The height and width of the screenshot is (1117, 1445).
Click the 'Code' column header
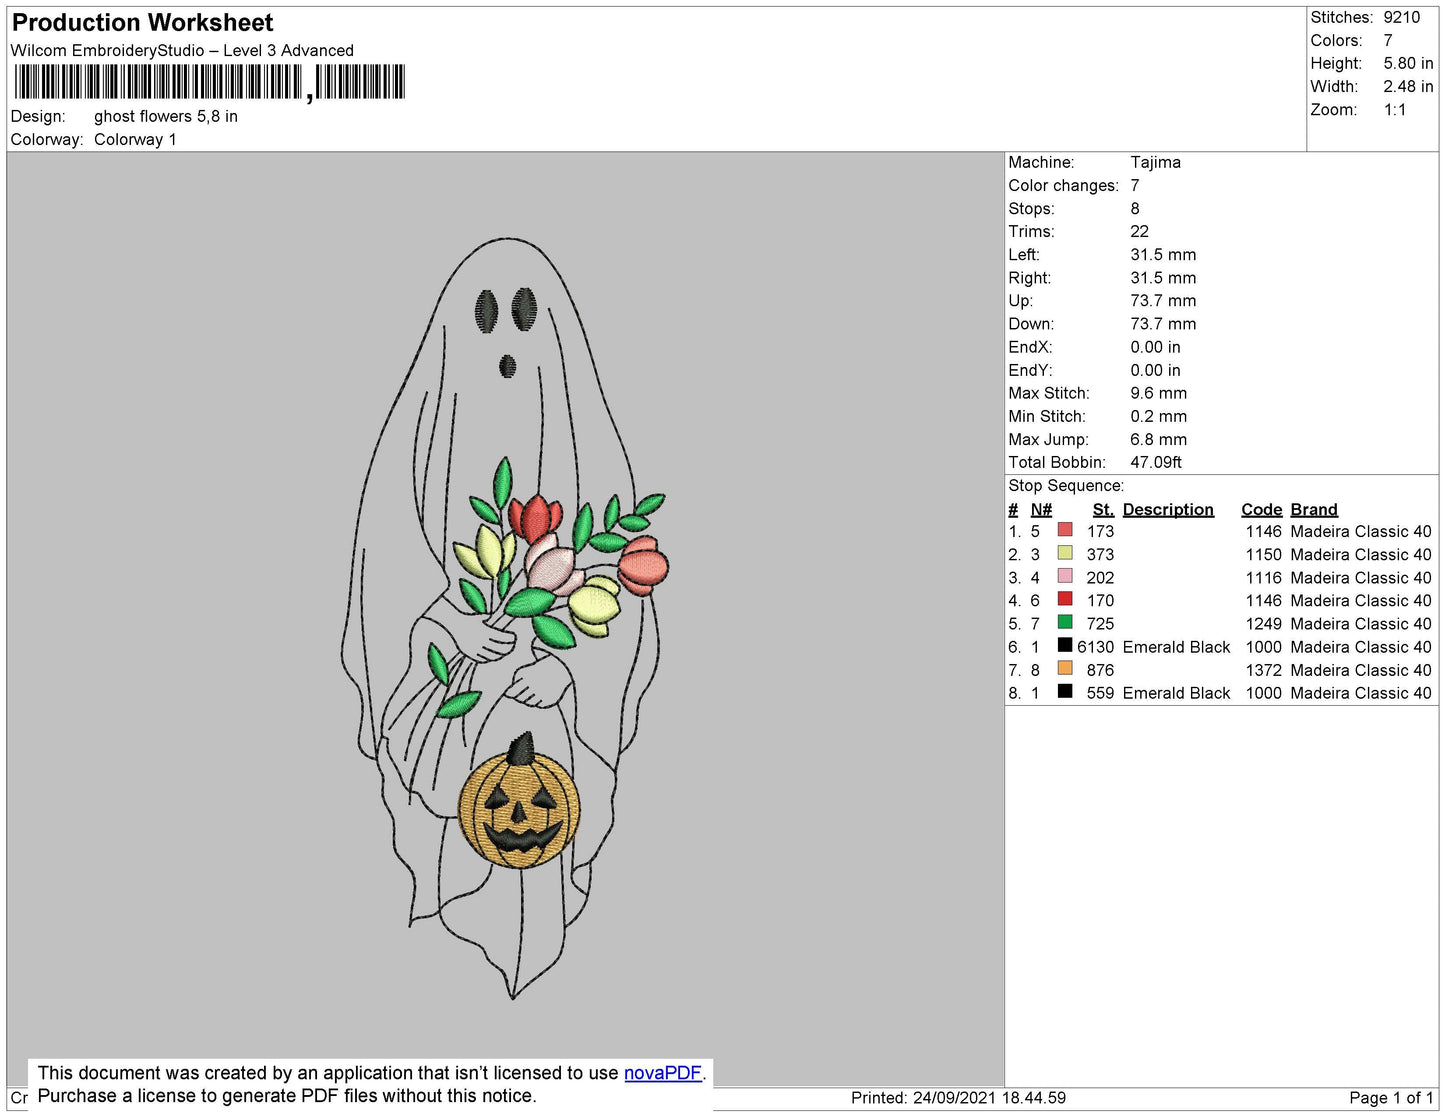pos(1261,509)
